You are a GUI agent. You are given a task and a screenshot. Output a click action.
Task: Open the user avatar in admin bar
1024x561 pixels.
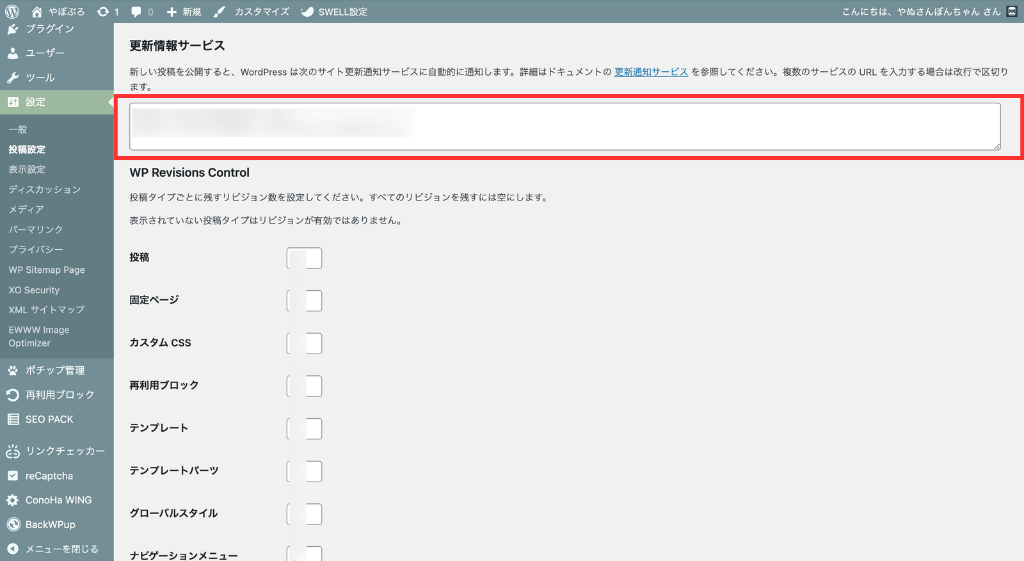[x=1012, y=12]
